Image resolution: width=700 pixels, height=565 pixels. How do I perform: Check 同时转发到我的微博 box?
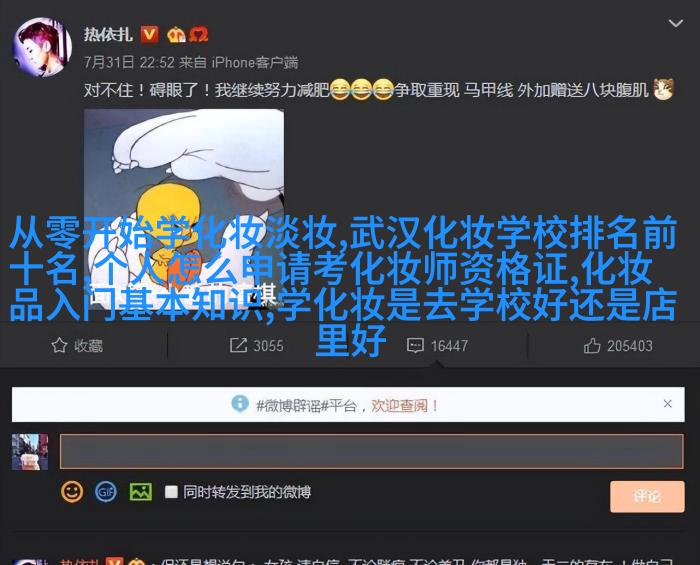[x=171, y=492]
